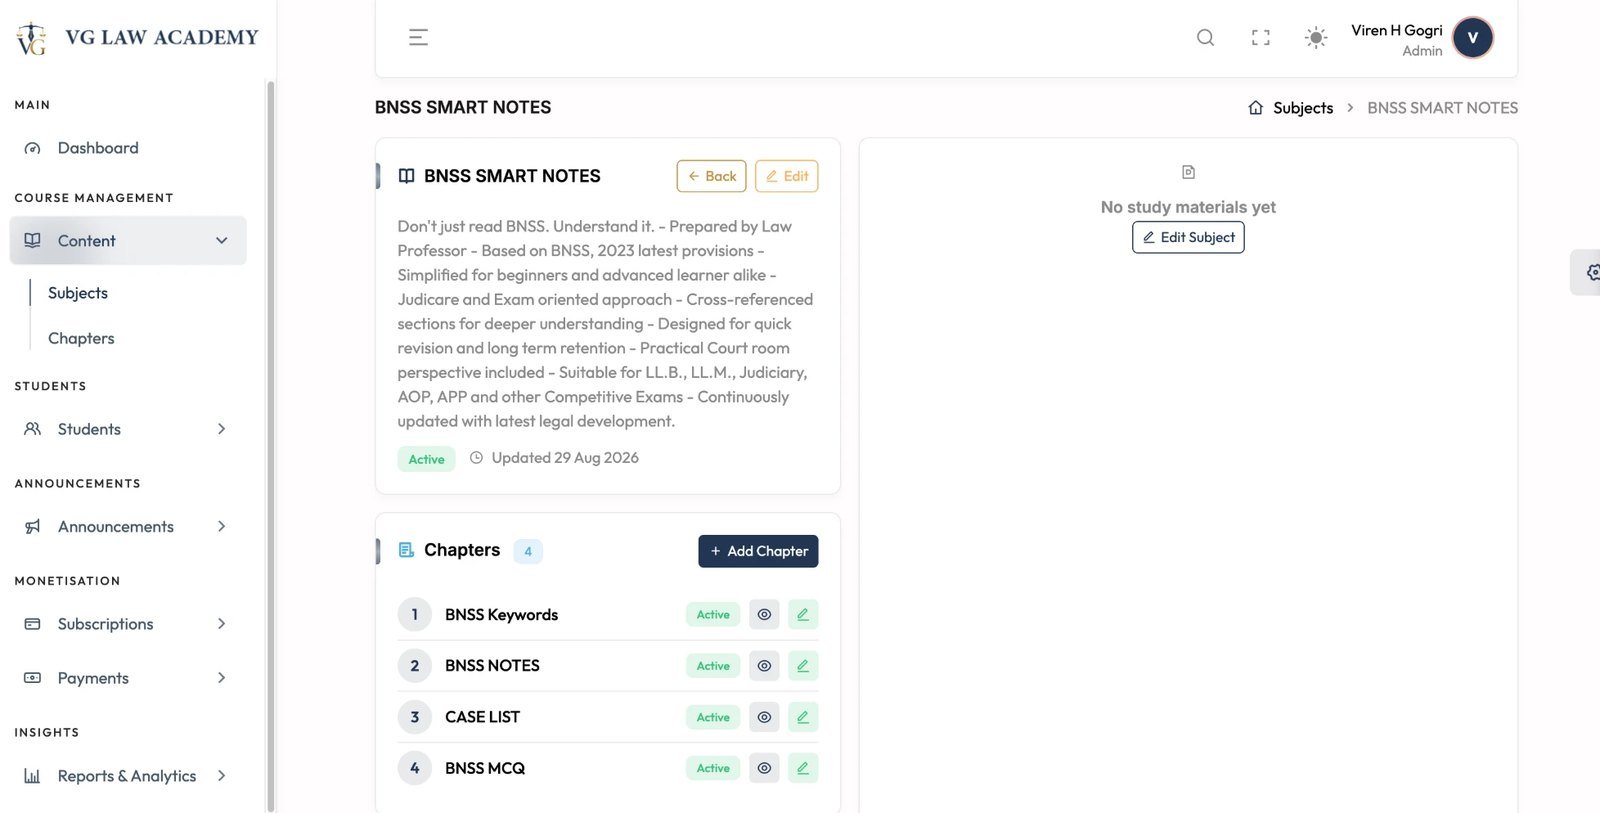Toggle the sidebar hamburger menu icon
Screen dimensions: 1600x813
tap(418, 38)
